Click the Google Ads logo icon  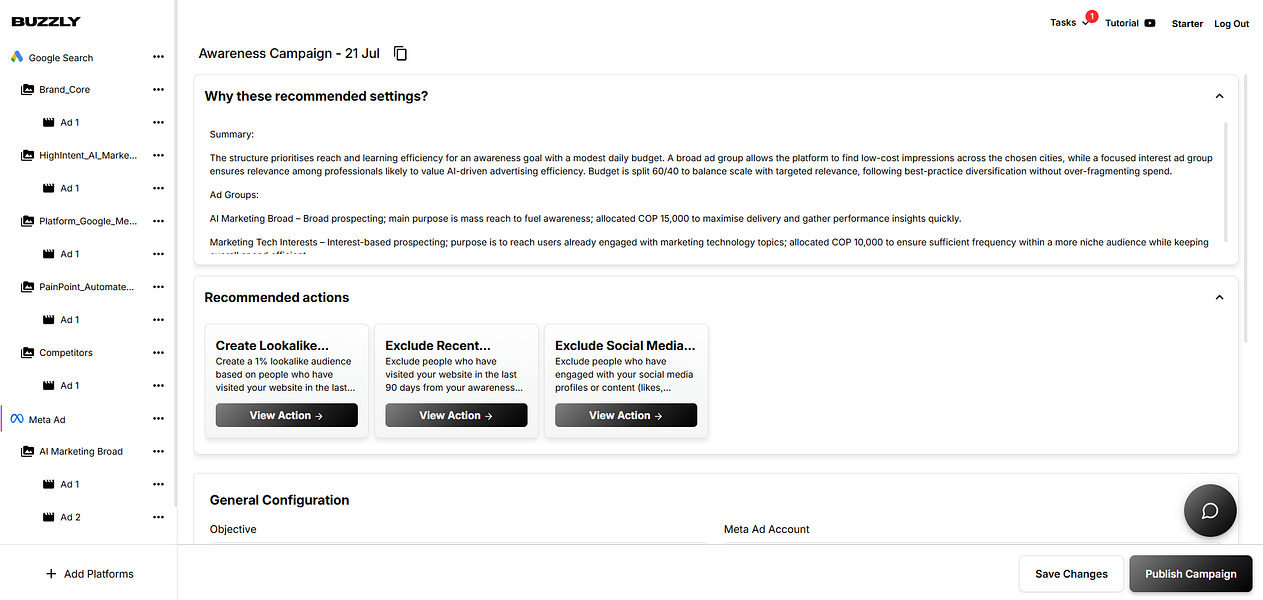17,58
